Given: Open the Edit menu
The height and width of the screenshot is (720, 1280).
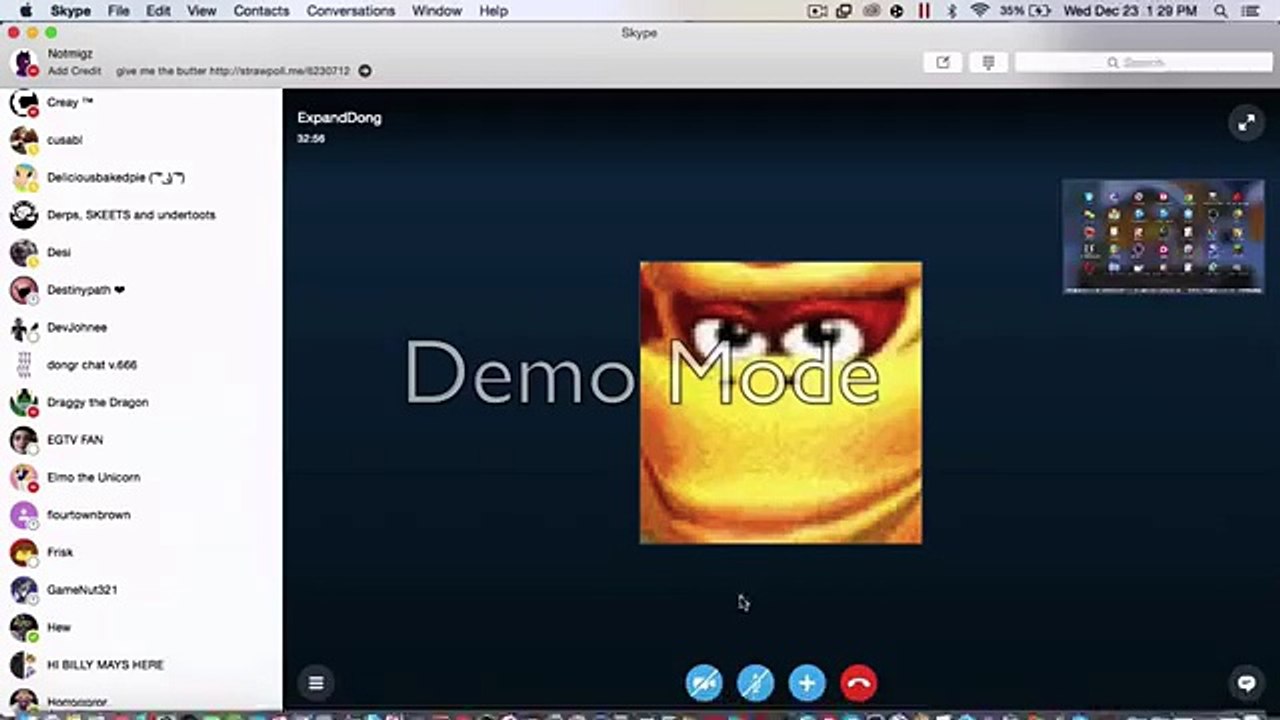Looking at the screenshot, I should click(x=158, y=11).
